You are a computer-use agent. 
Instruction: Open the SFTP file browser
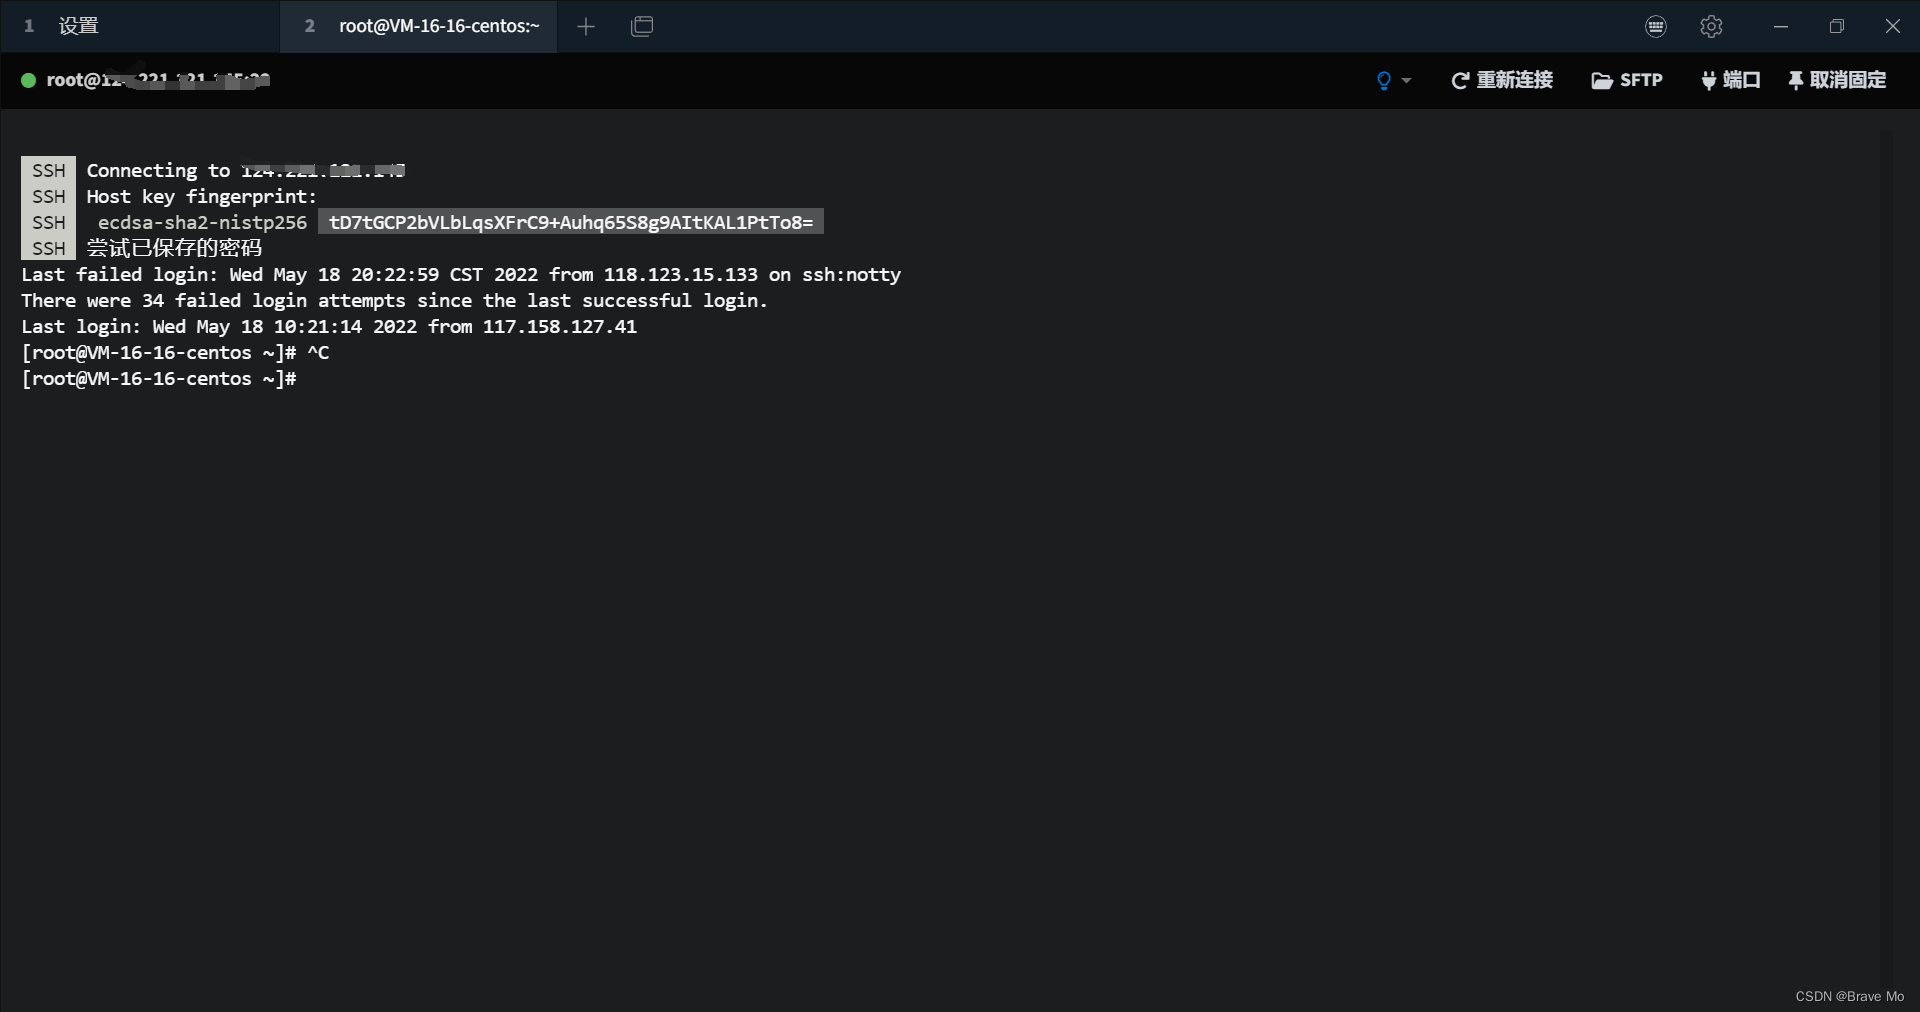coord(1627,80)
